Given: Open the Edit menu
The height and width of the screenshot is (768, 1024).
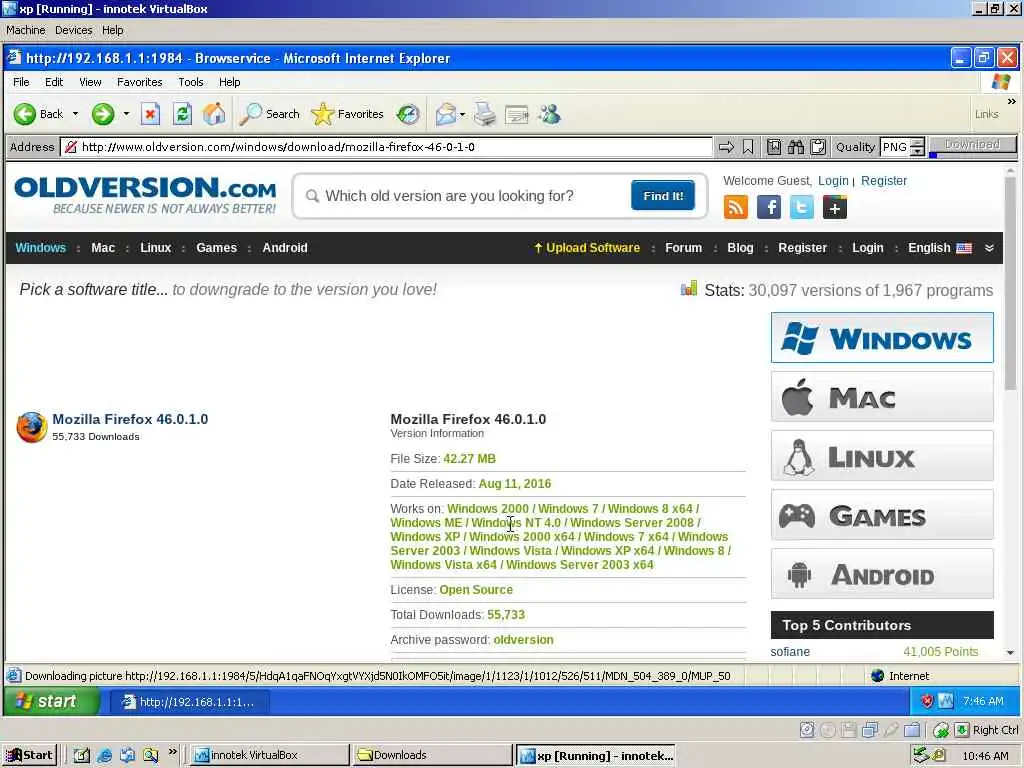Looking at the screenshot, I should click(54, 82).
